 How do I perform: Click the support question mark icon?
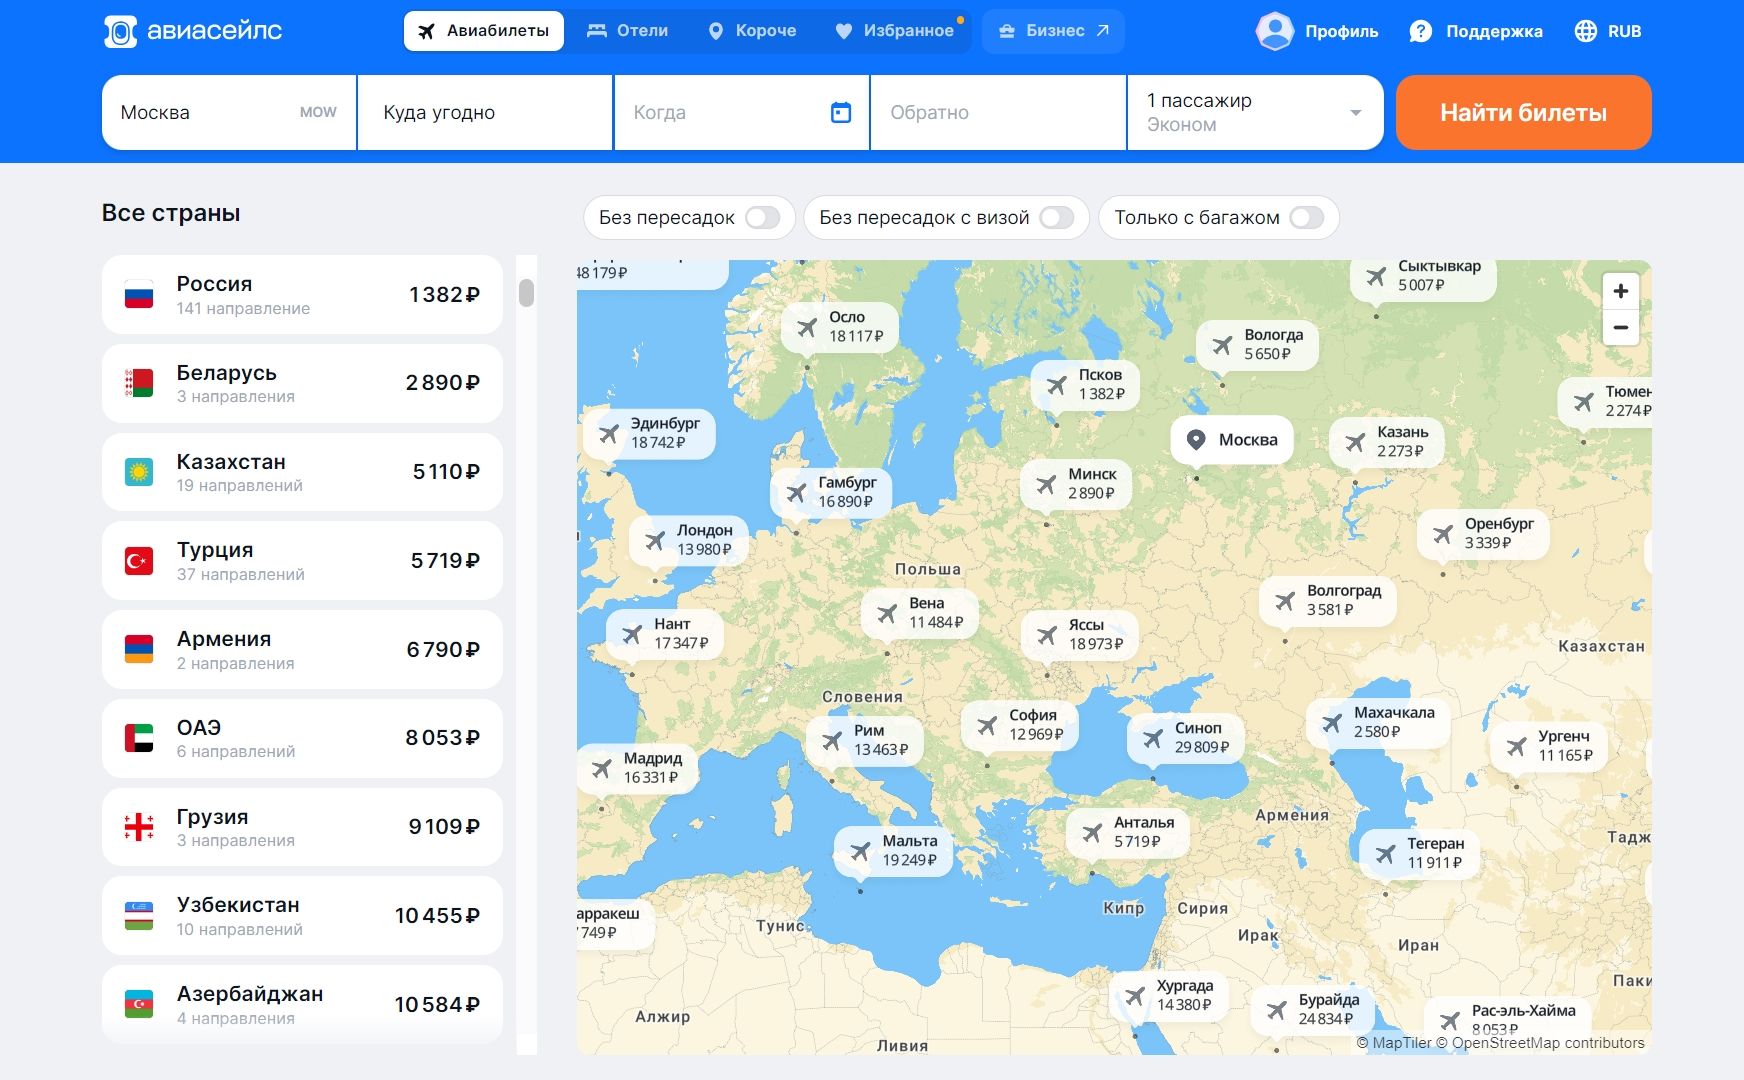tap(1420, 31)
